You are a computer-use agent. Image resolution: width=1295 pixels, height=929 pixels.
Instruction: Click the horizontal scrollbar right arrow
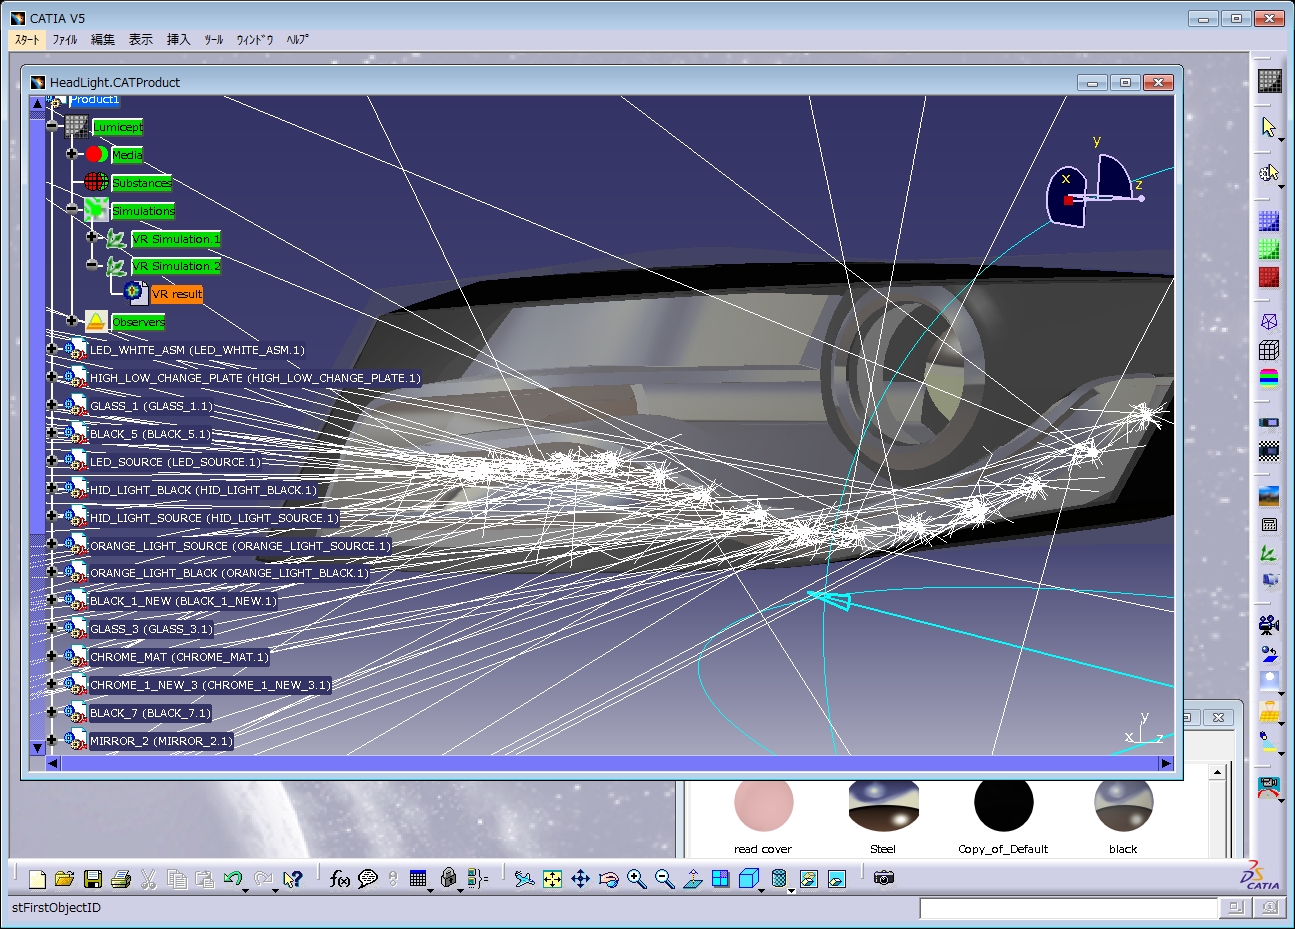1165,763
